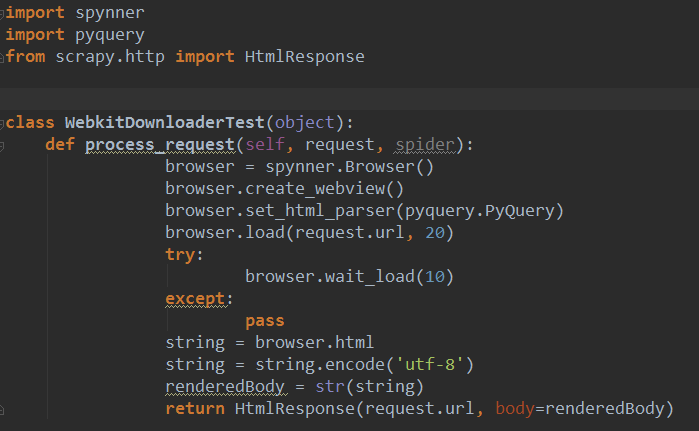
Task: Click the 'try' keyword
Action: 180,255
